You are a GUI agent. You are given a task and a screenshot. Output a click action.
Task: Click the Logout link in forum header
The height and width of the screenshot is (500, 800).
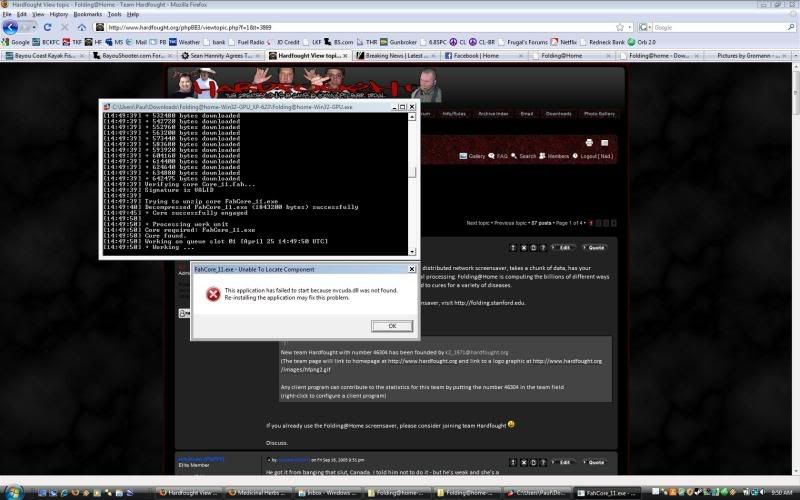coord(593,156)
